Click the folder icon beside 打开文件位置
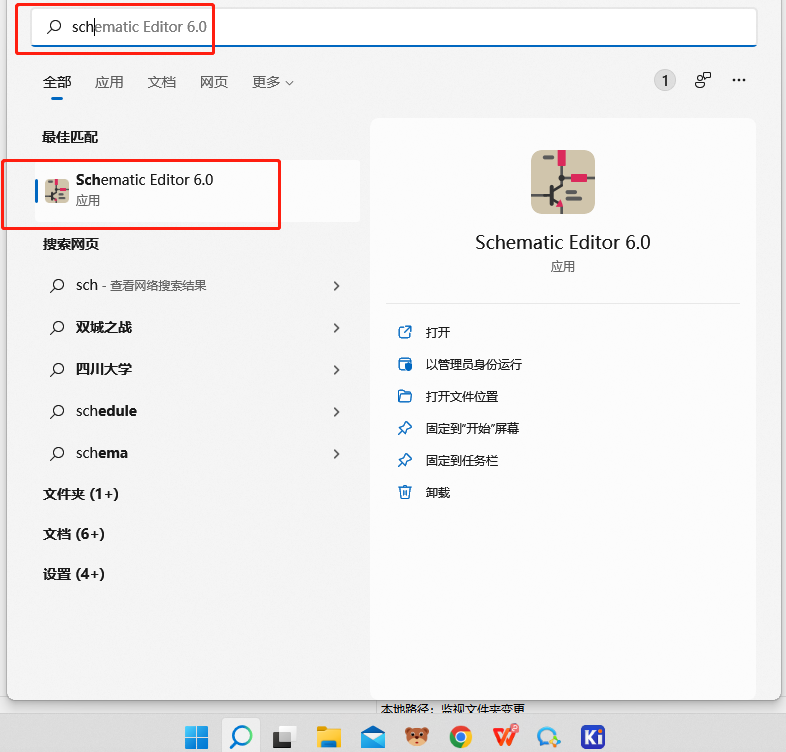The height and width of the screenshot is (752, 786). [405, 396]
